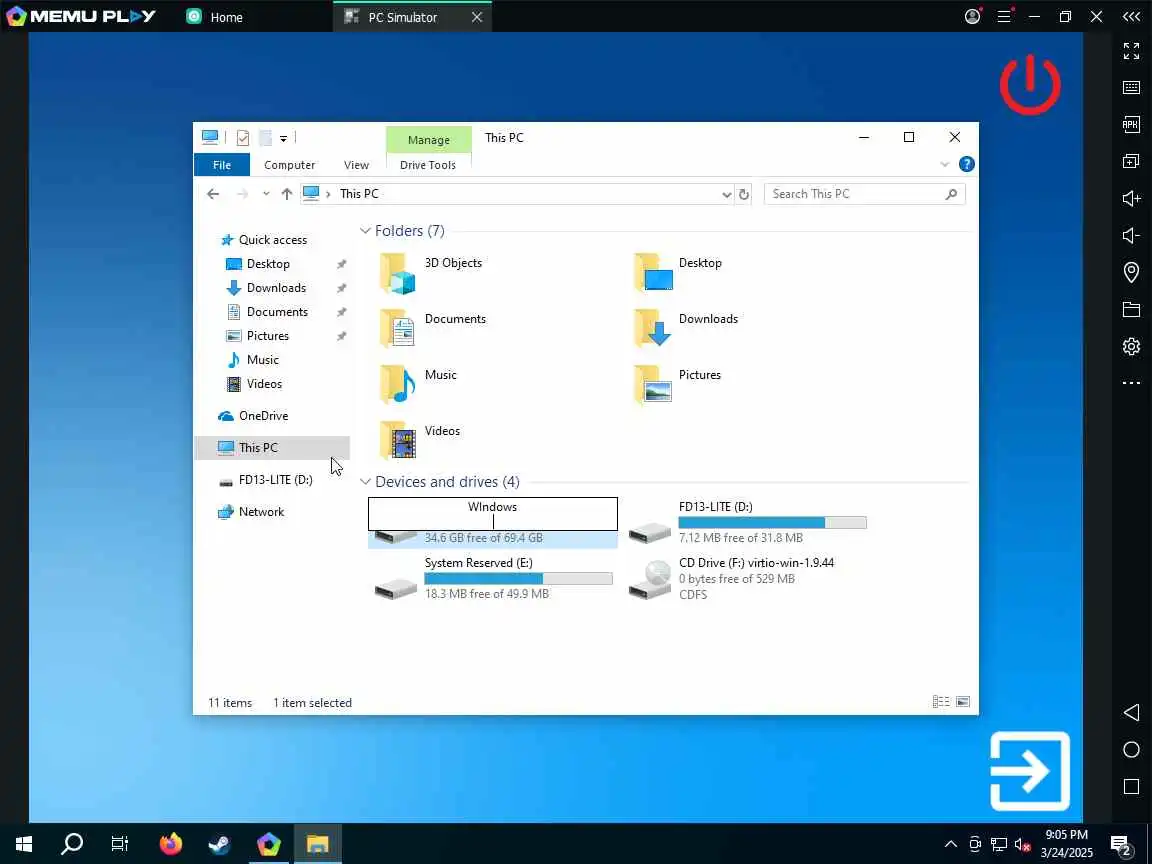Switch to large icons view in status bar
The height and width of the screenshot is (864, 1152).
[962, 702]
